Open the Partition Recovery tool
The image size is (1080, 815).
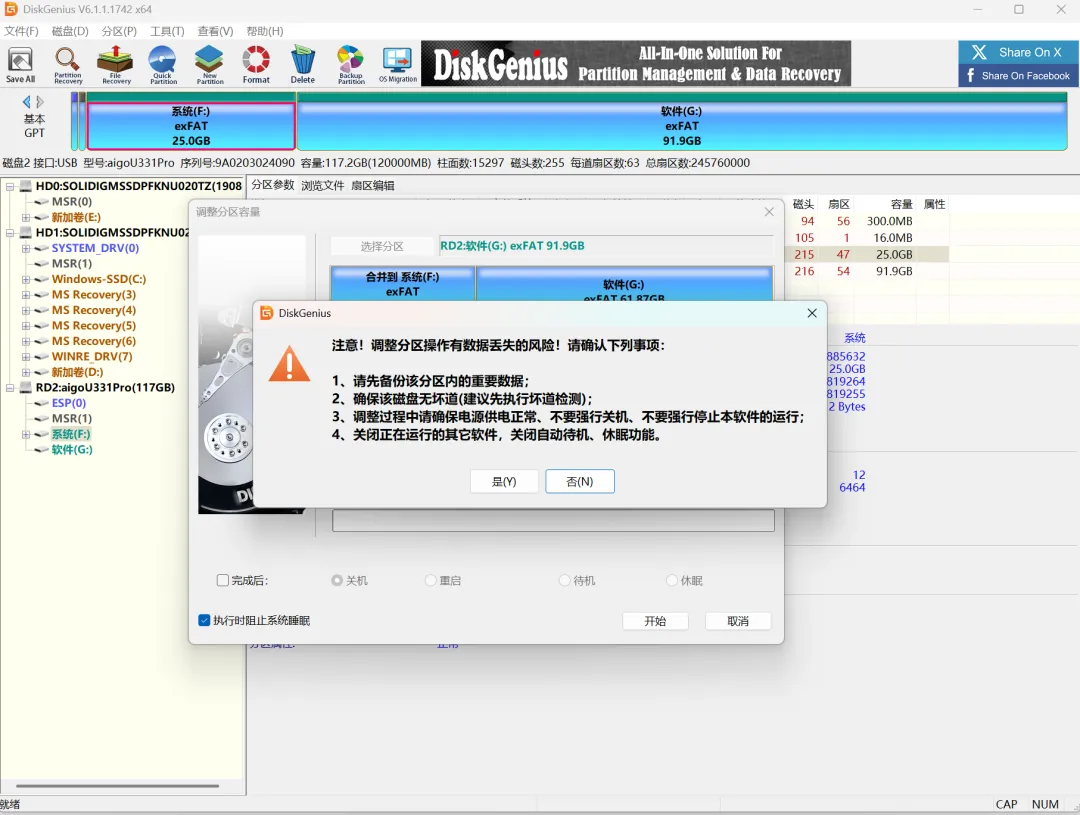click(68, 65)
